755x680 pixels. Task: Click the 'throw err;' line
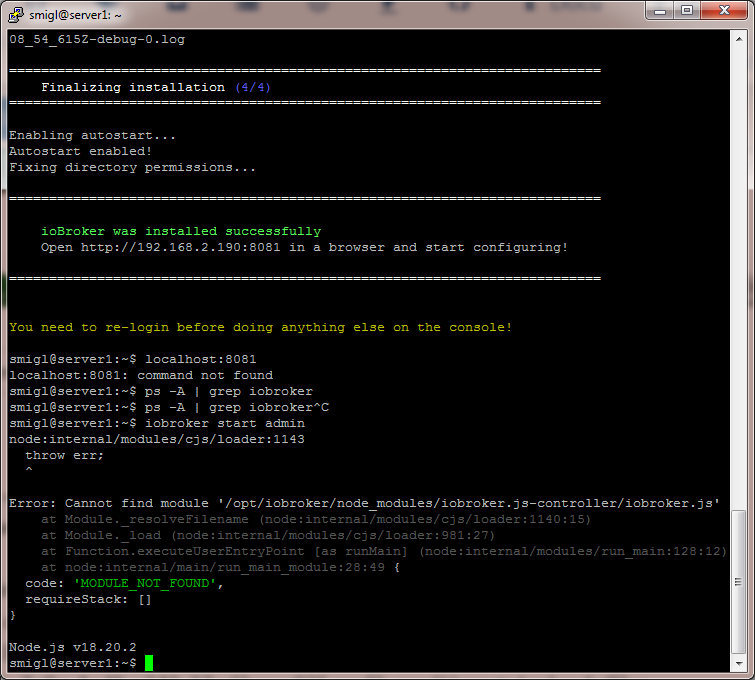[65, 455]
